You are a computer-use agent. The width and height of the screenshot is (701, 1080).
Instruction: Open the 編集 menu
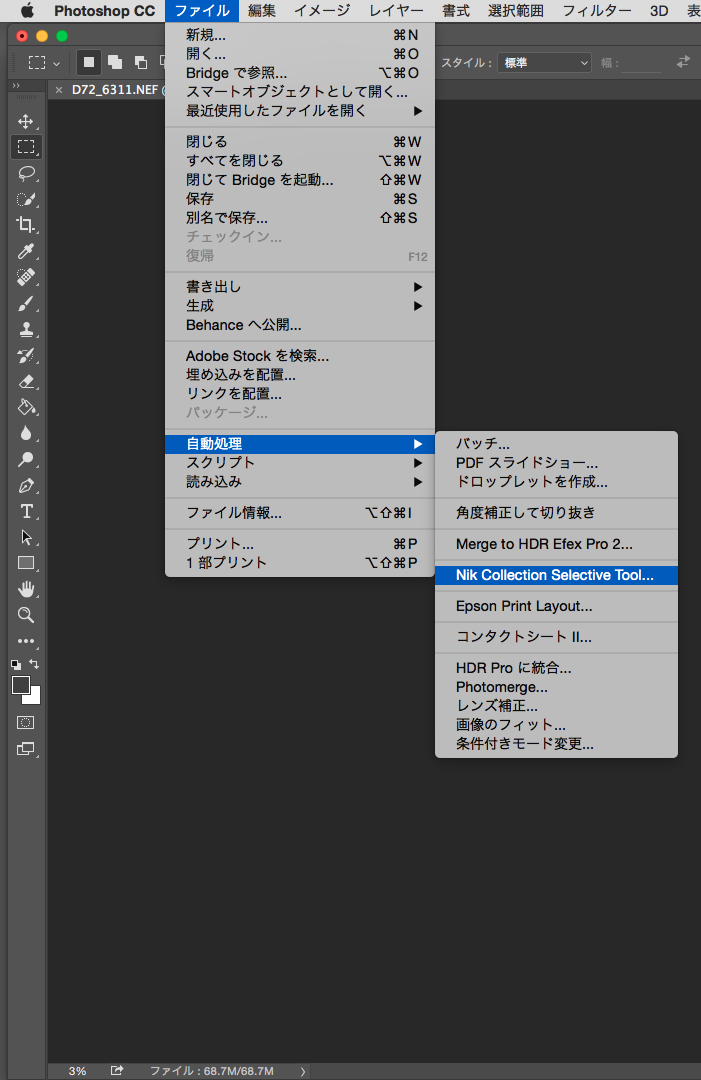coord(262,10)
